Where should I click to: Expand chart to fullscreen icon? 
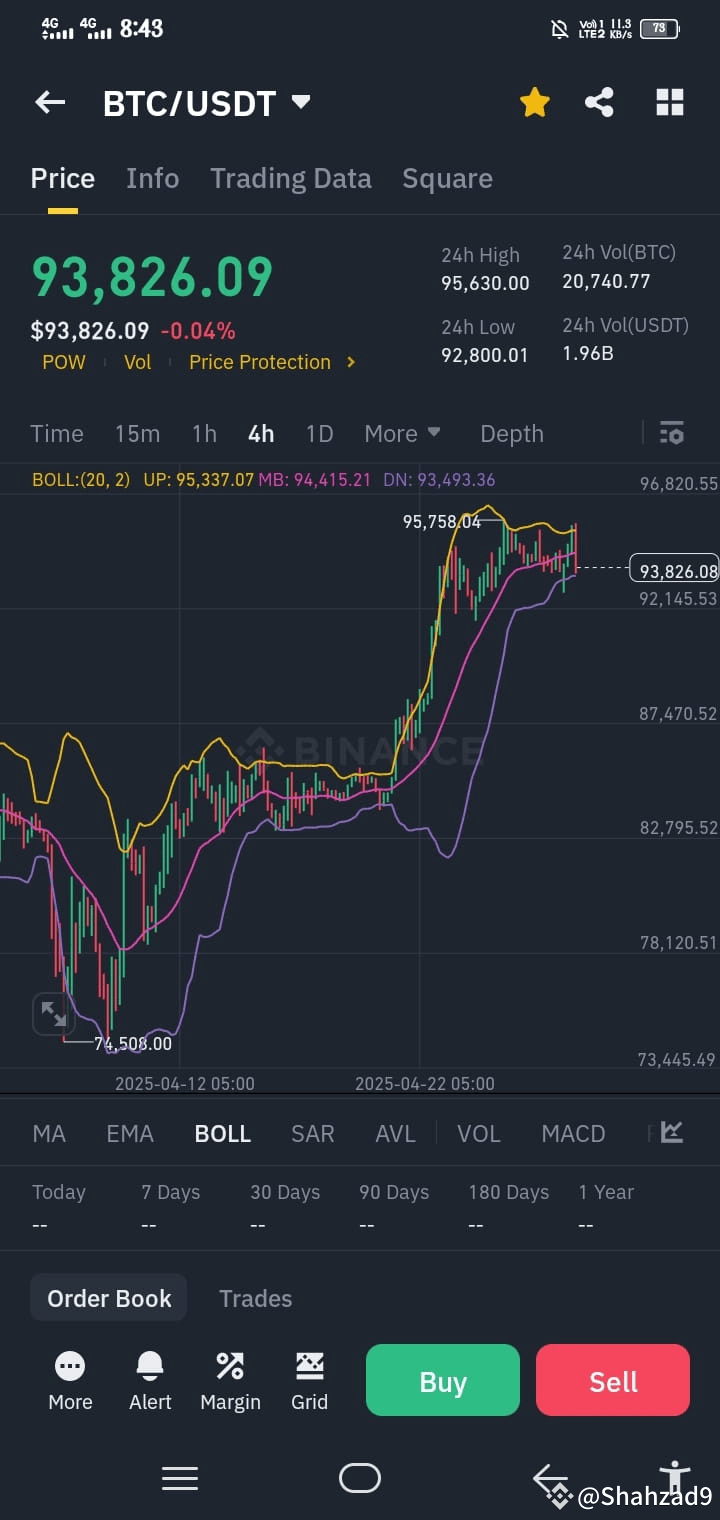[54, 1015]
